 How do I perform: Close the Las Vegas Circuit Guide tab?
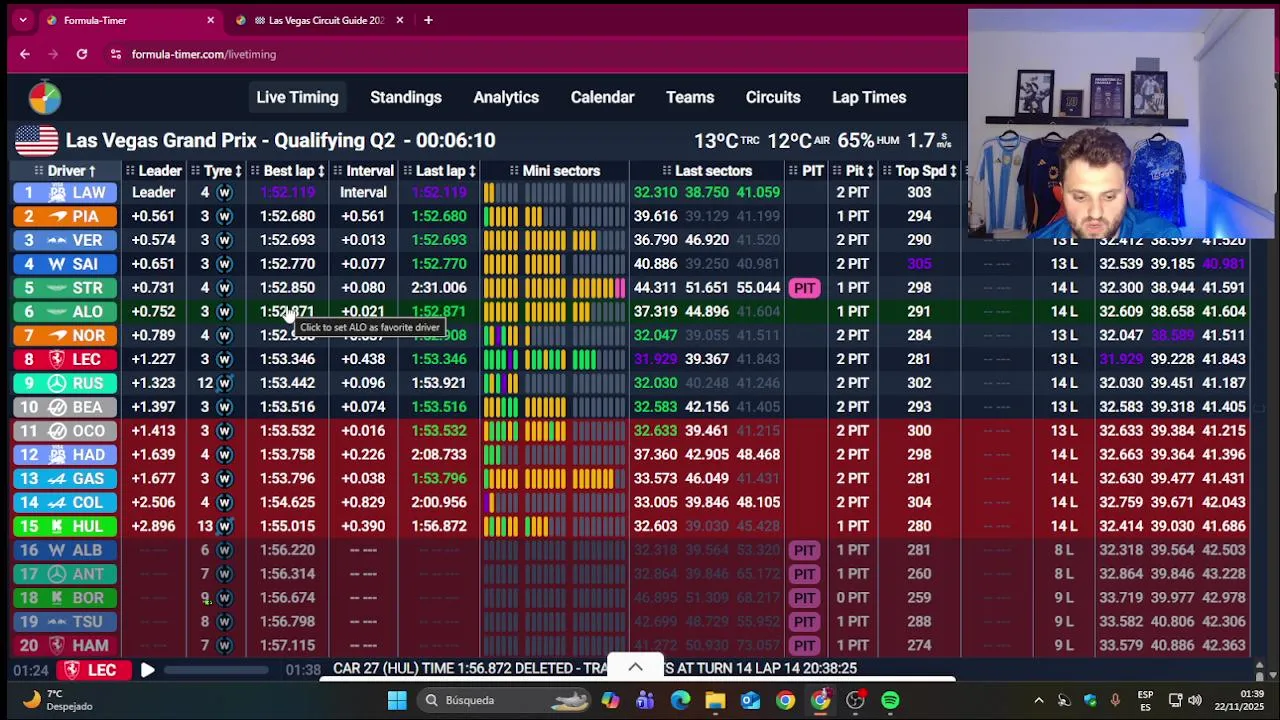(x=400, y=20)
